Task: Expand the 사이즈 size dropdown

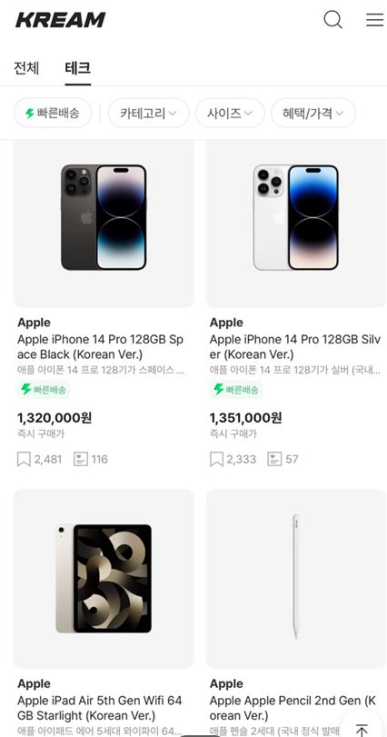Action: (230, 113)
